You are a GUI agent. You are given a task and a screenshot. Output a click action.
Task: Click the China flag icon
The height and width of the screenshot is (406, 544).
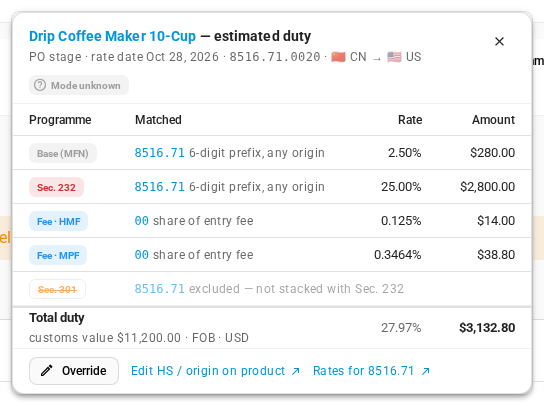[338, 57]
